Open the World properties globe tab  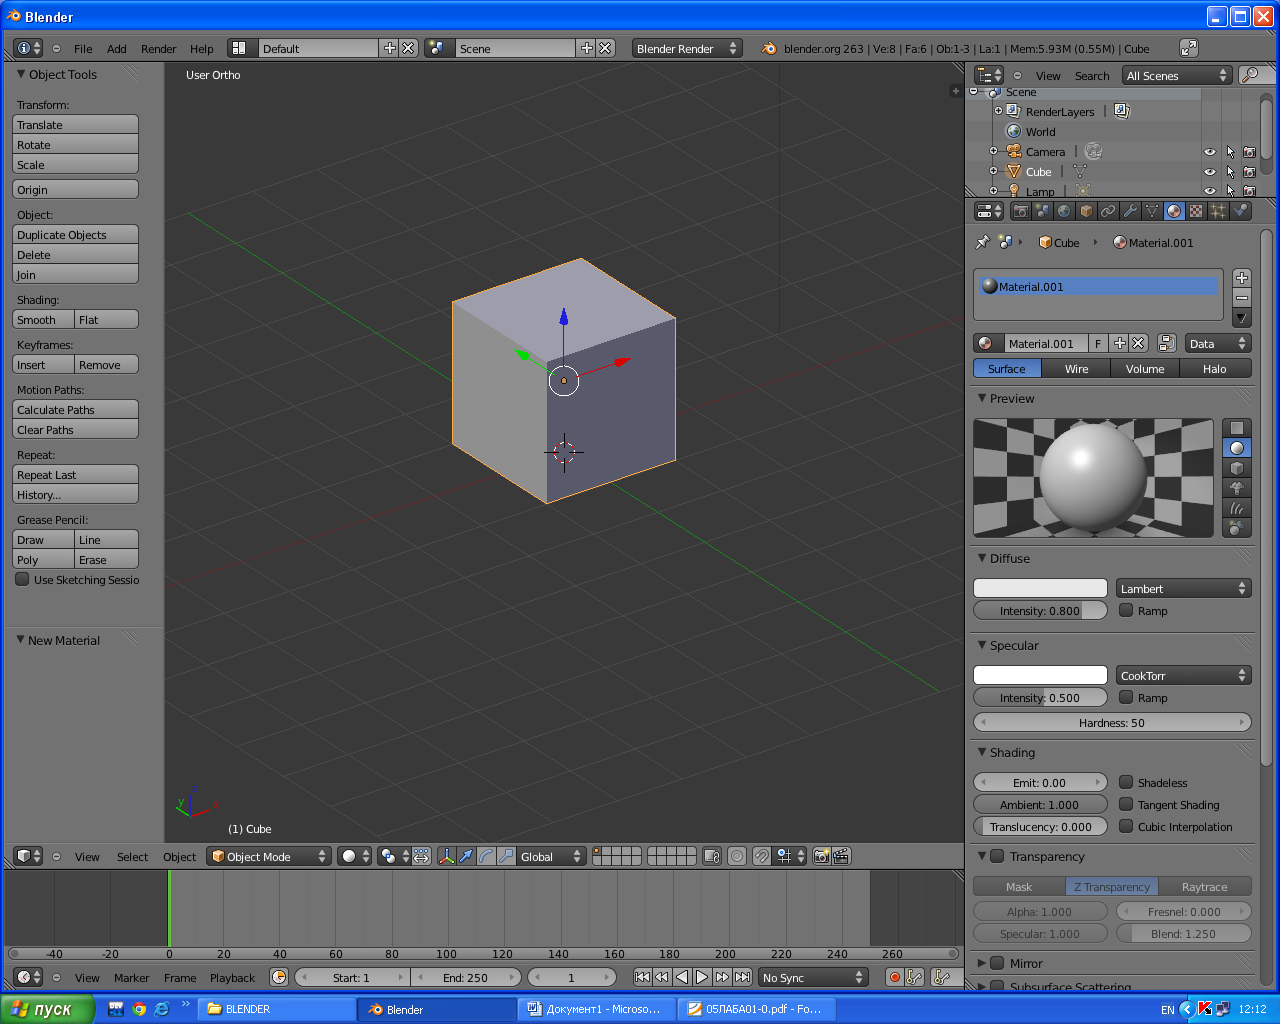pyautogui.click(x=1064, y=211)
